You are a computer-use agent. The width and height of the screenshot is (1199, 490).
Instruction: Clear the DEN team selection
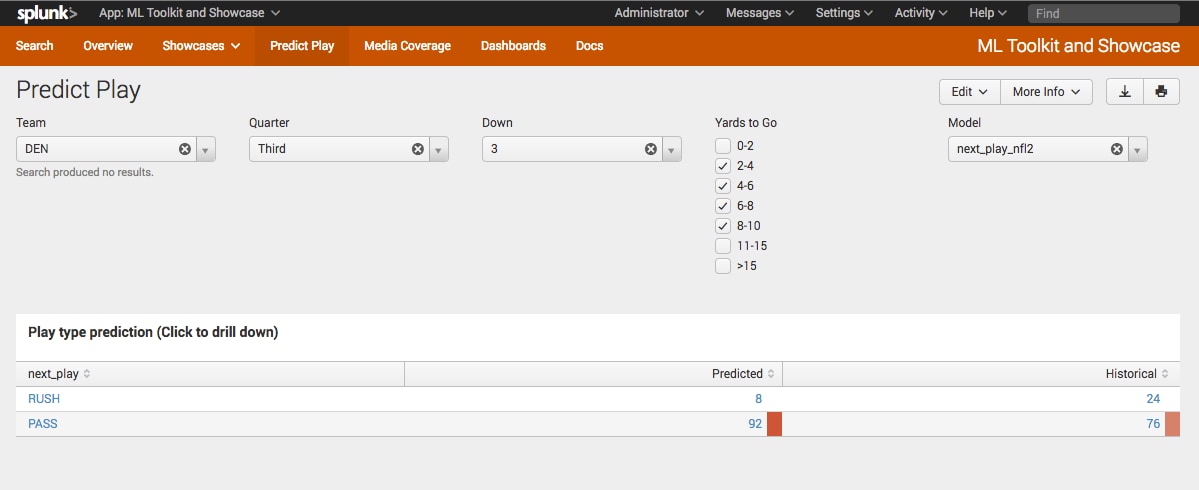click(185, 149)
